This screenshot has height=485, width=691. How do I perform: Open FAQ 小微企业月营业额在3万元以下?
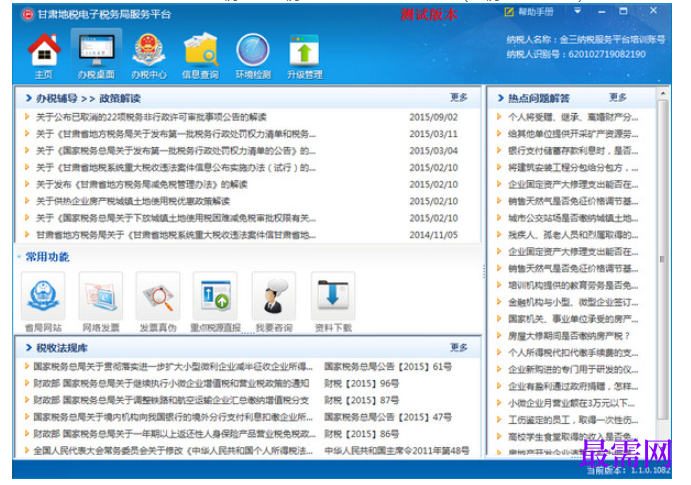[x=571, y=403]
